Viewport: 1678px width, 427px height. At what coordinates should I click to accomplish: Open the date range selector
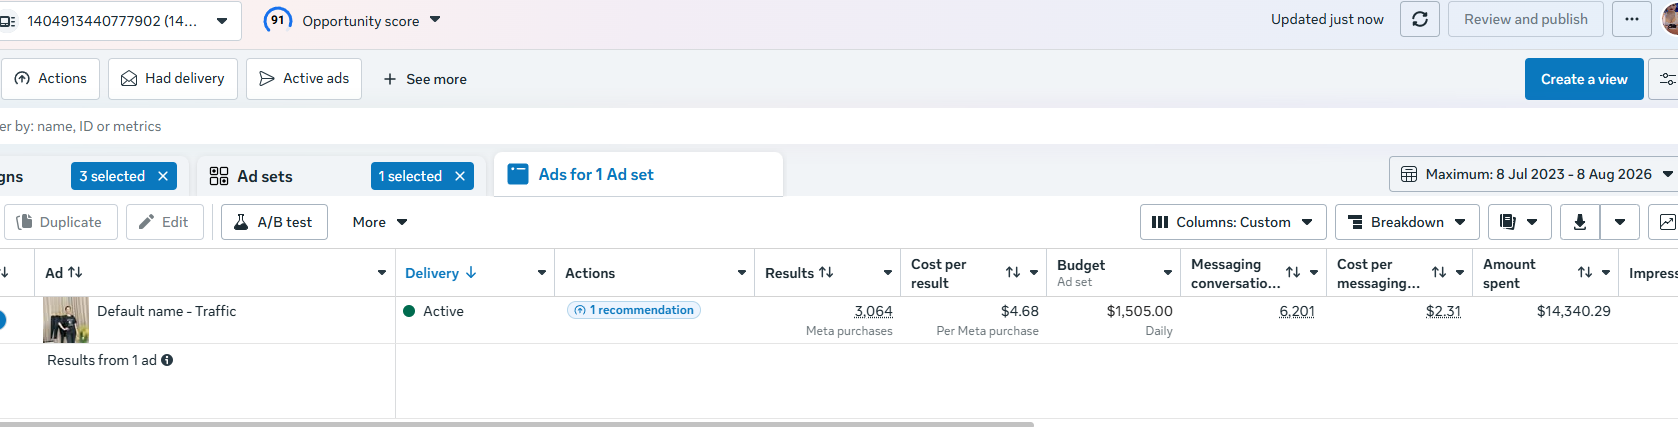(x=1533, y=174)
